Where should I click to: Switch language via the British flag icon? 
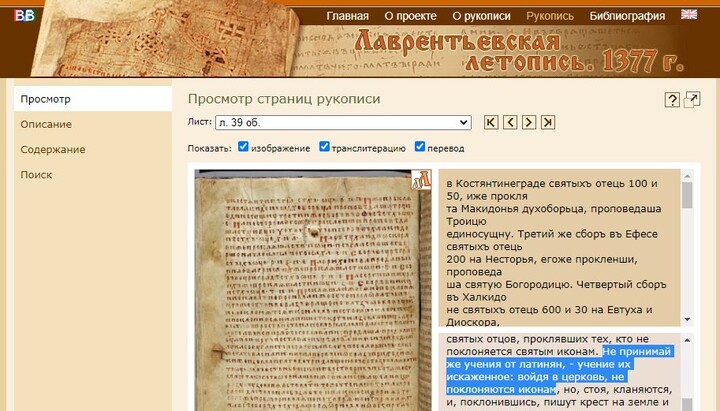tap(689, 15)
